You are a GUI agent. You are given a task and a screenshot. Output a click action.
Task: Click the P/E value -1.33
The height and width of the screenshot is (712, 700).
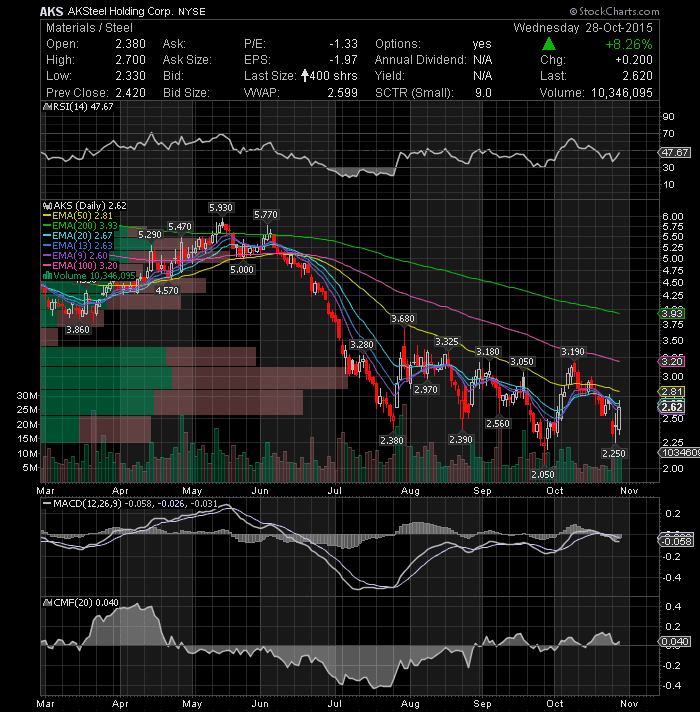coord(344,44)
